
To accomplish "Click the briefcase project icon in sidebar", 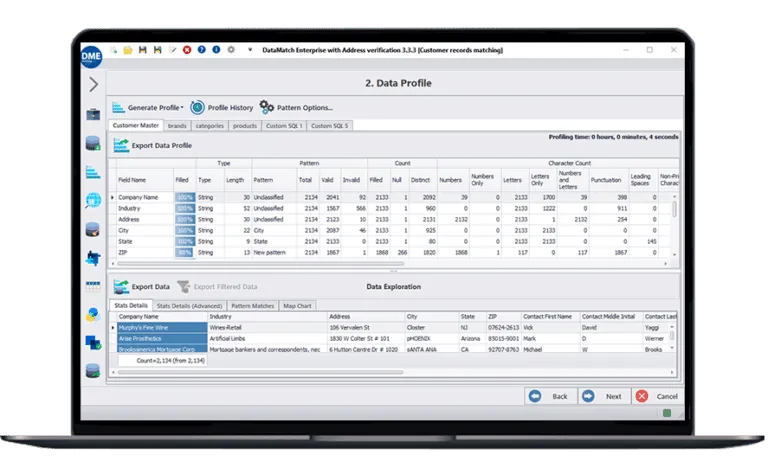I will coord(93,114).
